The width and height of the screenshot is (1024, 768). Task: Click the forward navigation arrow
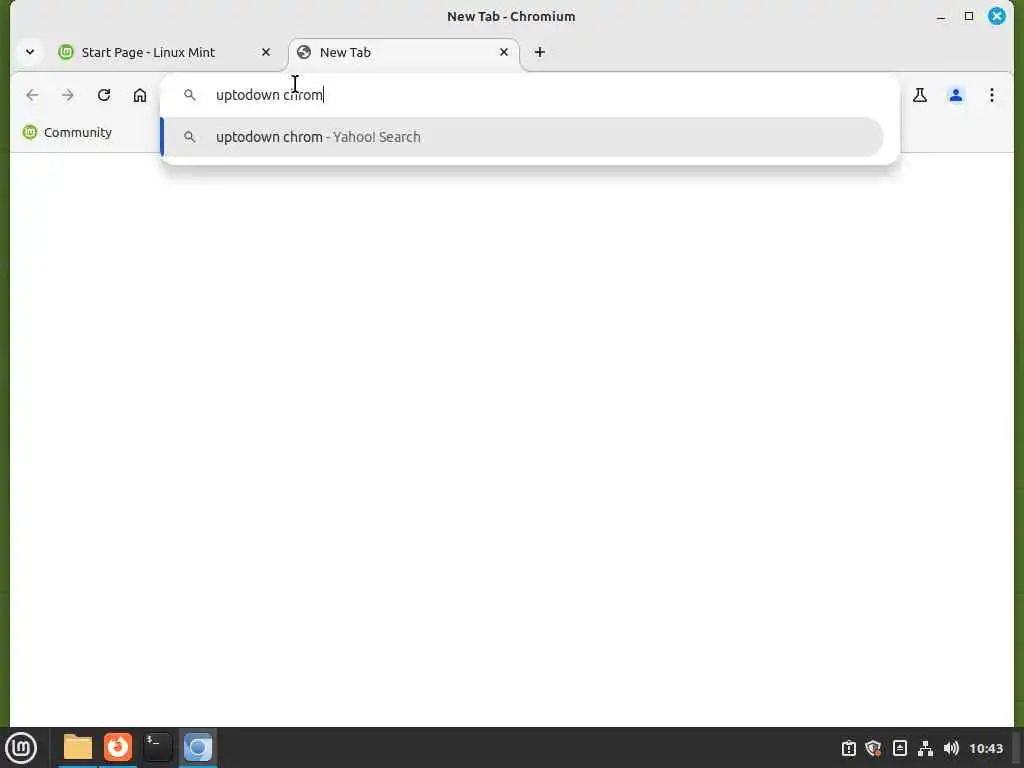coord(68,95)
